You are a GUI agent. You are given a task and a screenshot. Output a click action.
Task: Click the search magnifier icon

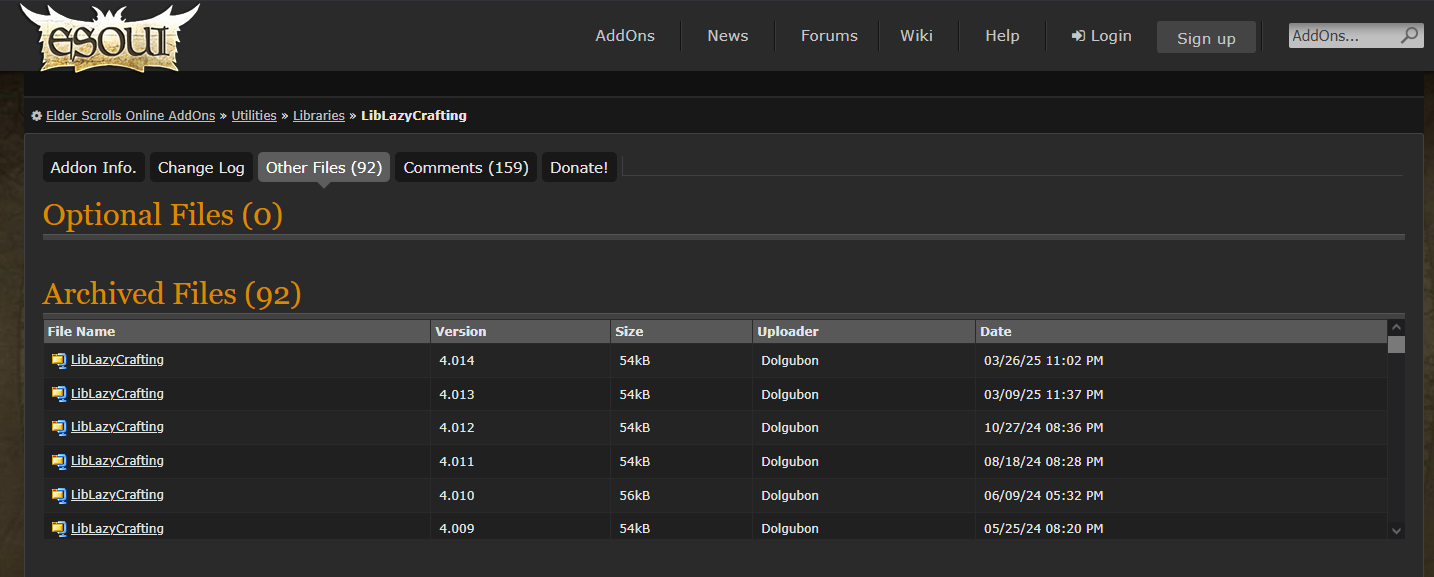1409,36
